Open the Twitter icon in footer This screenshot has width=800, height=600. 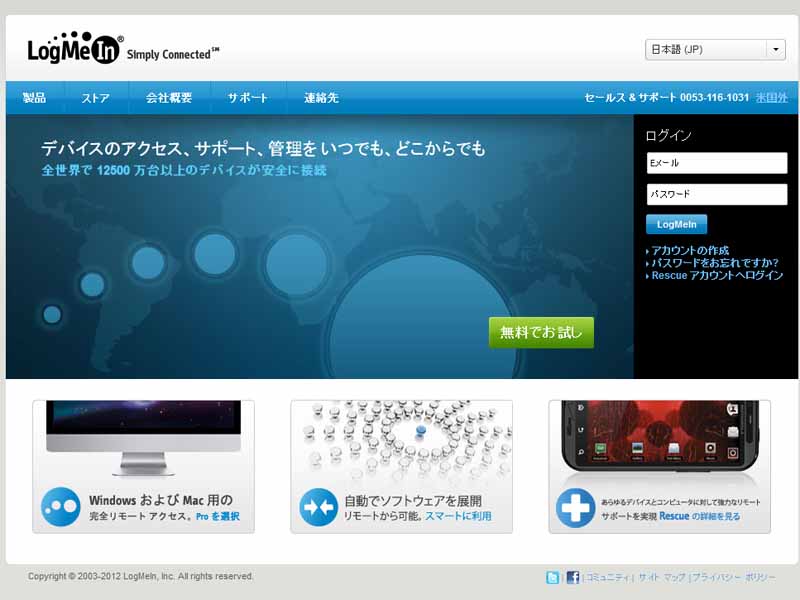click(553, 577)
